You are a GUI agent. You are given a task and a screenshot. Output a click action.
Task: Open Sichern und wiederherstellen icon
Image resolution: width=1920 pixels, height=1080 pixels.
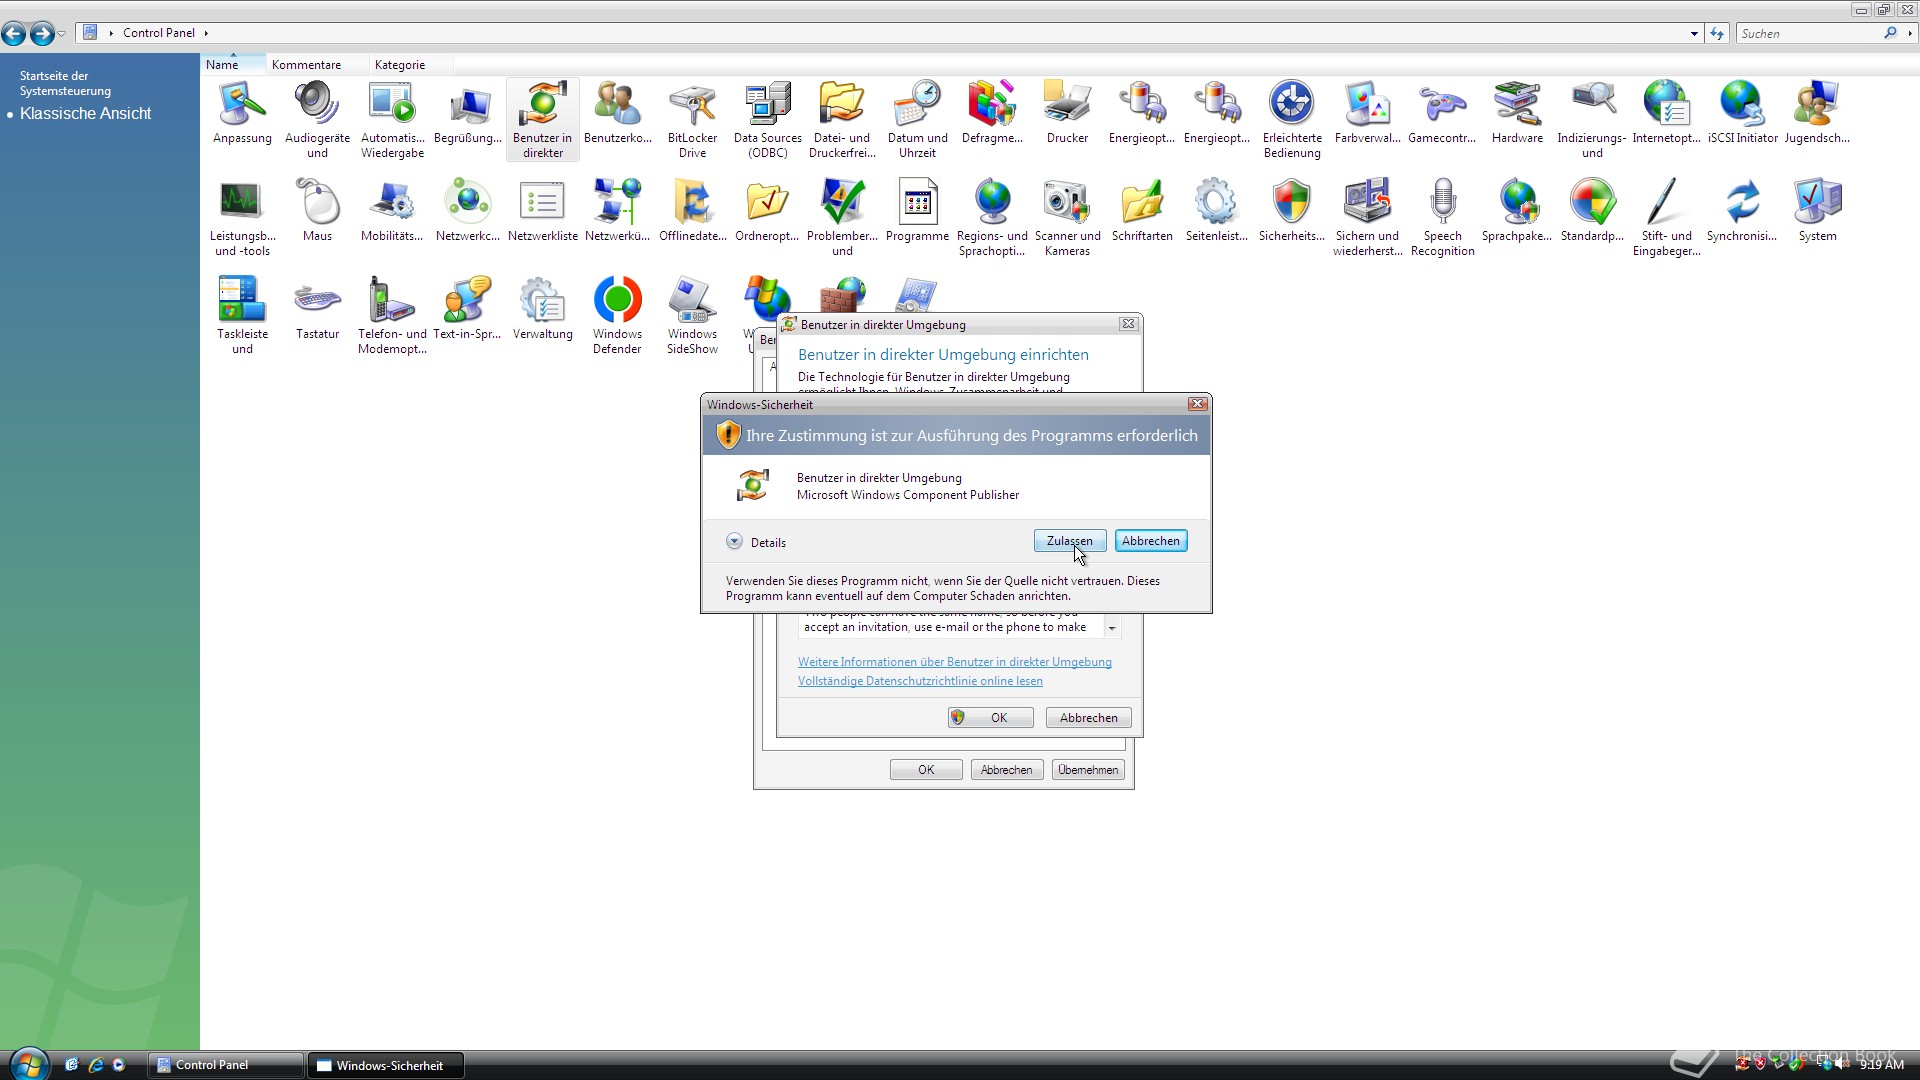(1367, 217)
